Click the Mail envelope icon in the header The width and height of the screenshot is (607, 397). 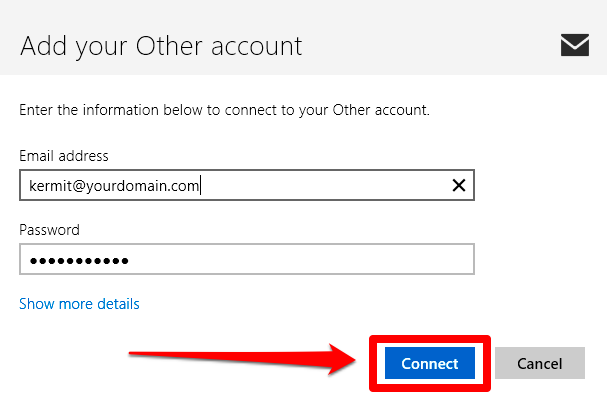click(575, 45)
